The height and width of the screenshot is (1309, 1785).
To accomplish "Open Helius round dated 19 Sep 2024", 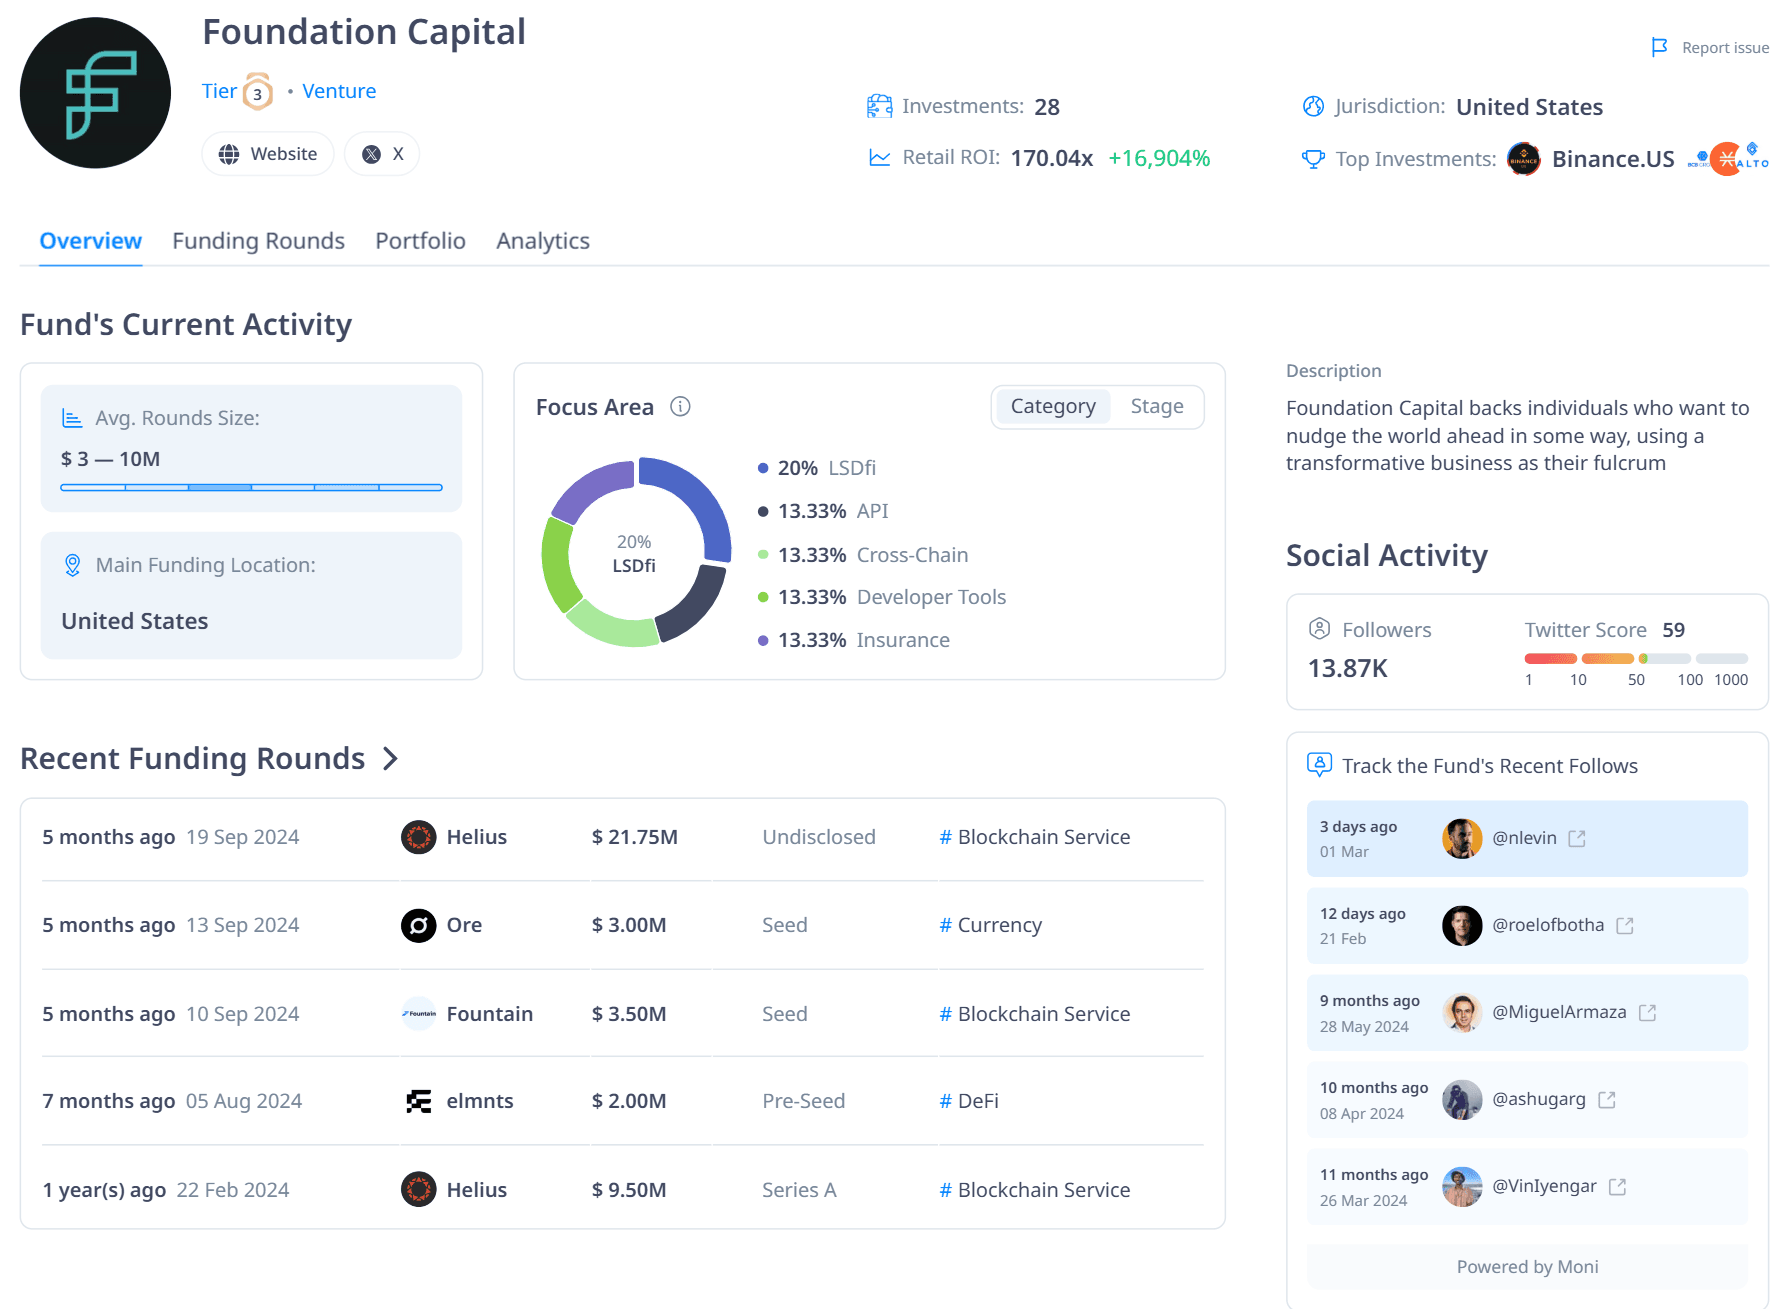I will tap(623, 837).
